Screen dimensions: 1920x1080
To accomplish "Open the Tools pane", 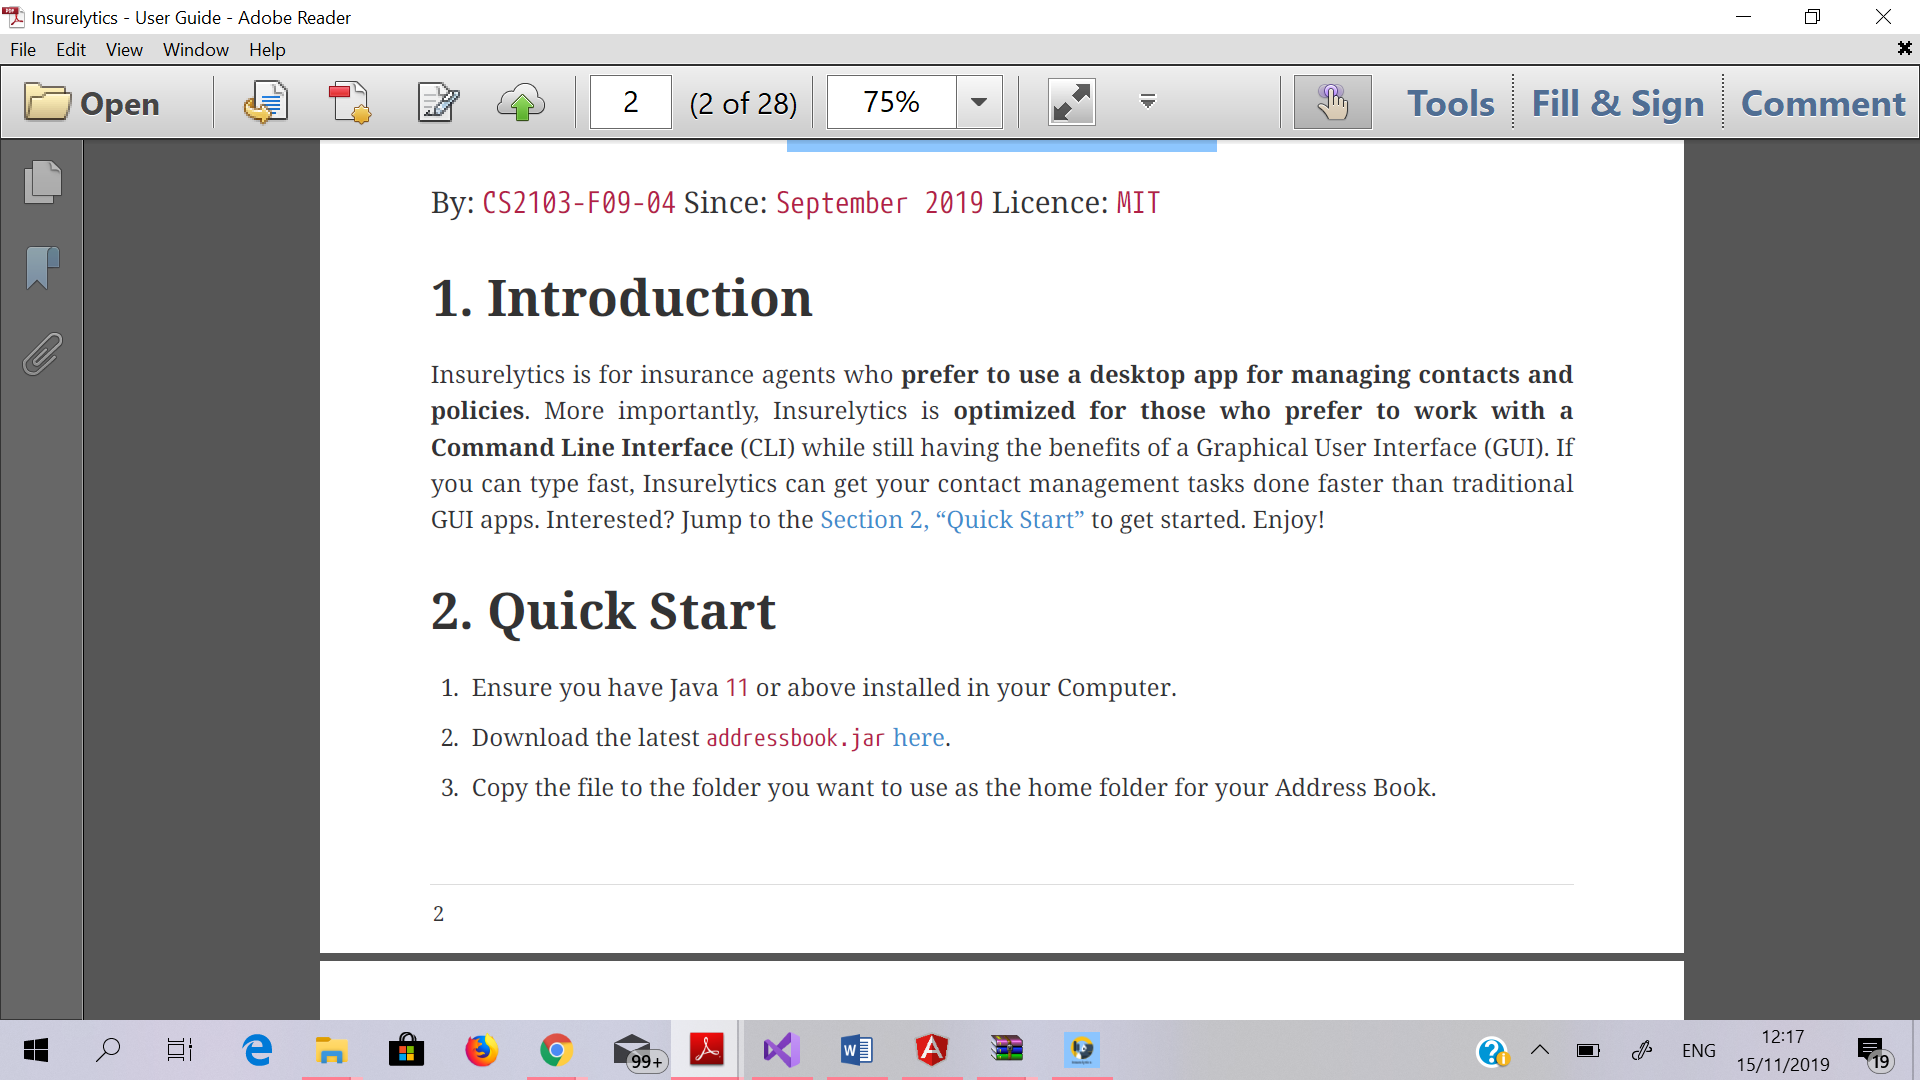I will point(1449,101).
